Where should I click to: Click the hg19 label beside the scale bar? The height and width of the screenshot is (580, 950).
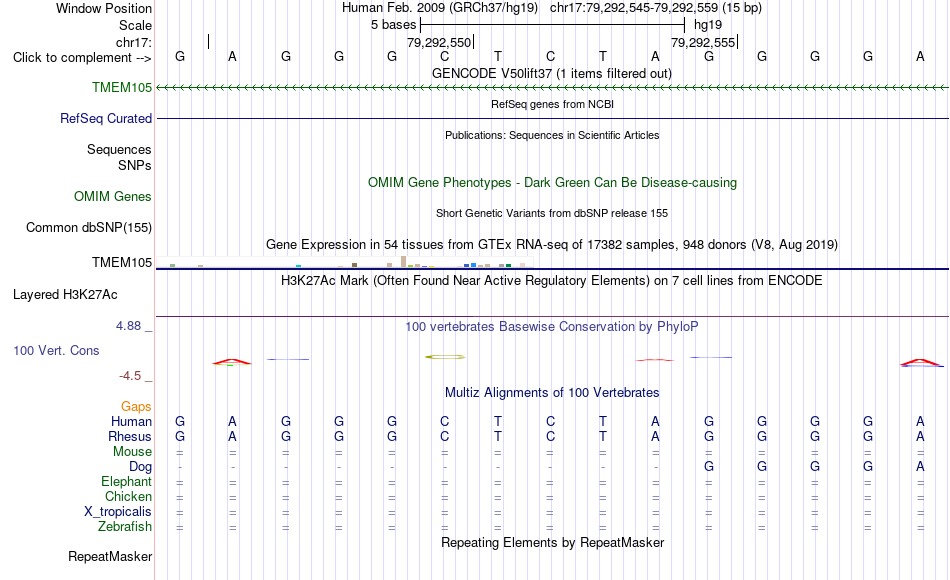point(708,25)
